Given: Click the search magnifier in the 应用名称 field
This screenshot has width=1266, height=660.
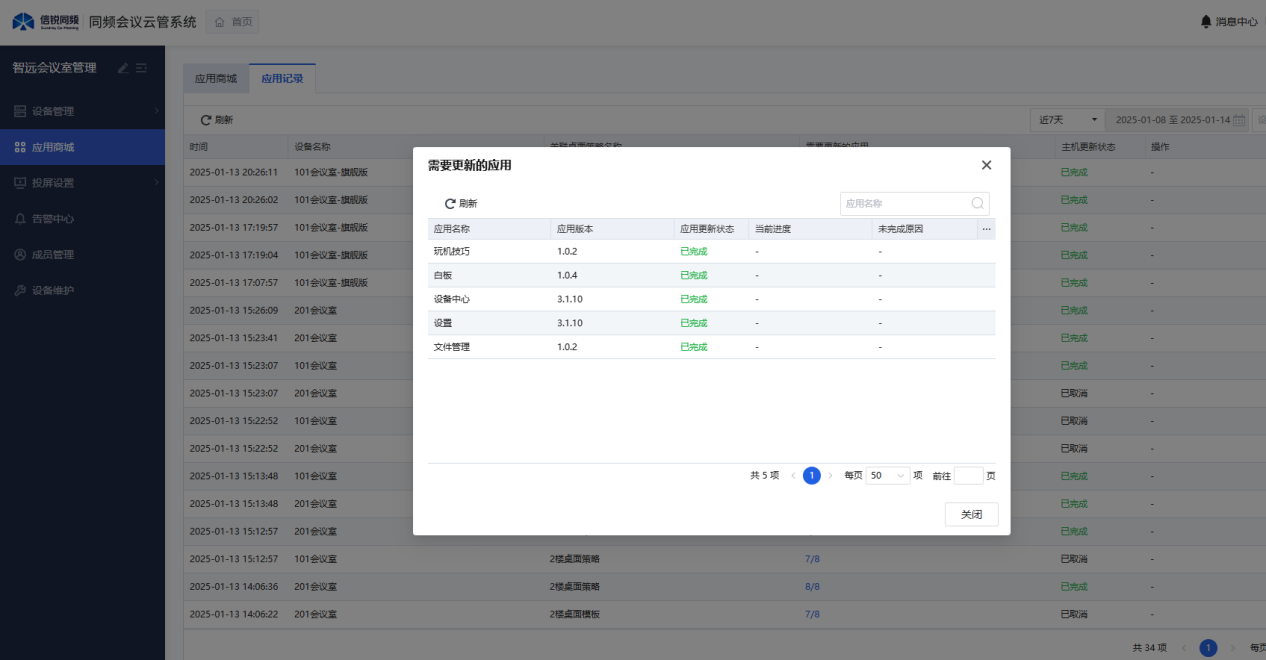Looking at the screenshot, I should [977, 204].
